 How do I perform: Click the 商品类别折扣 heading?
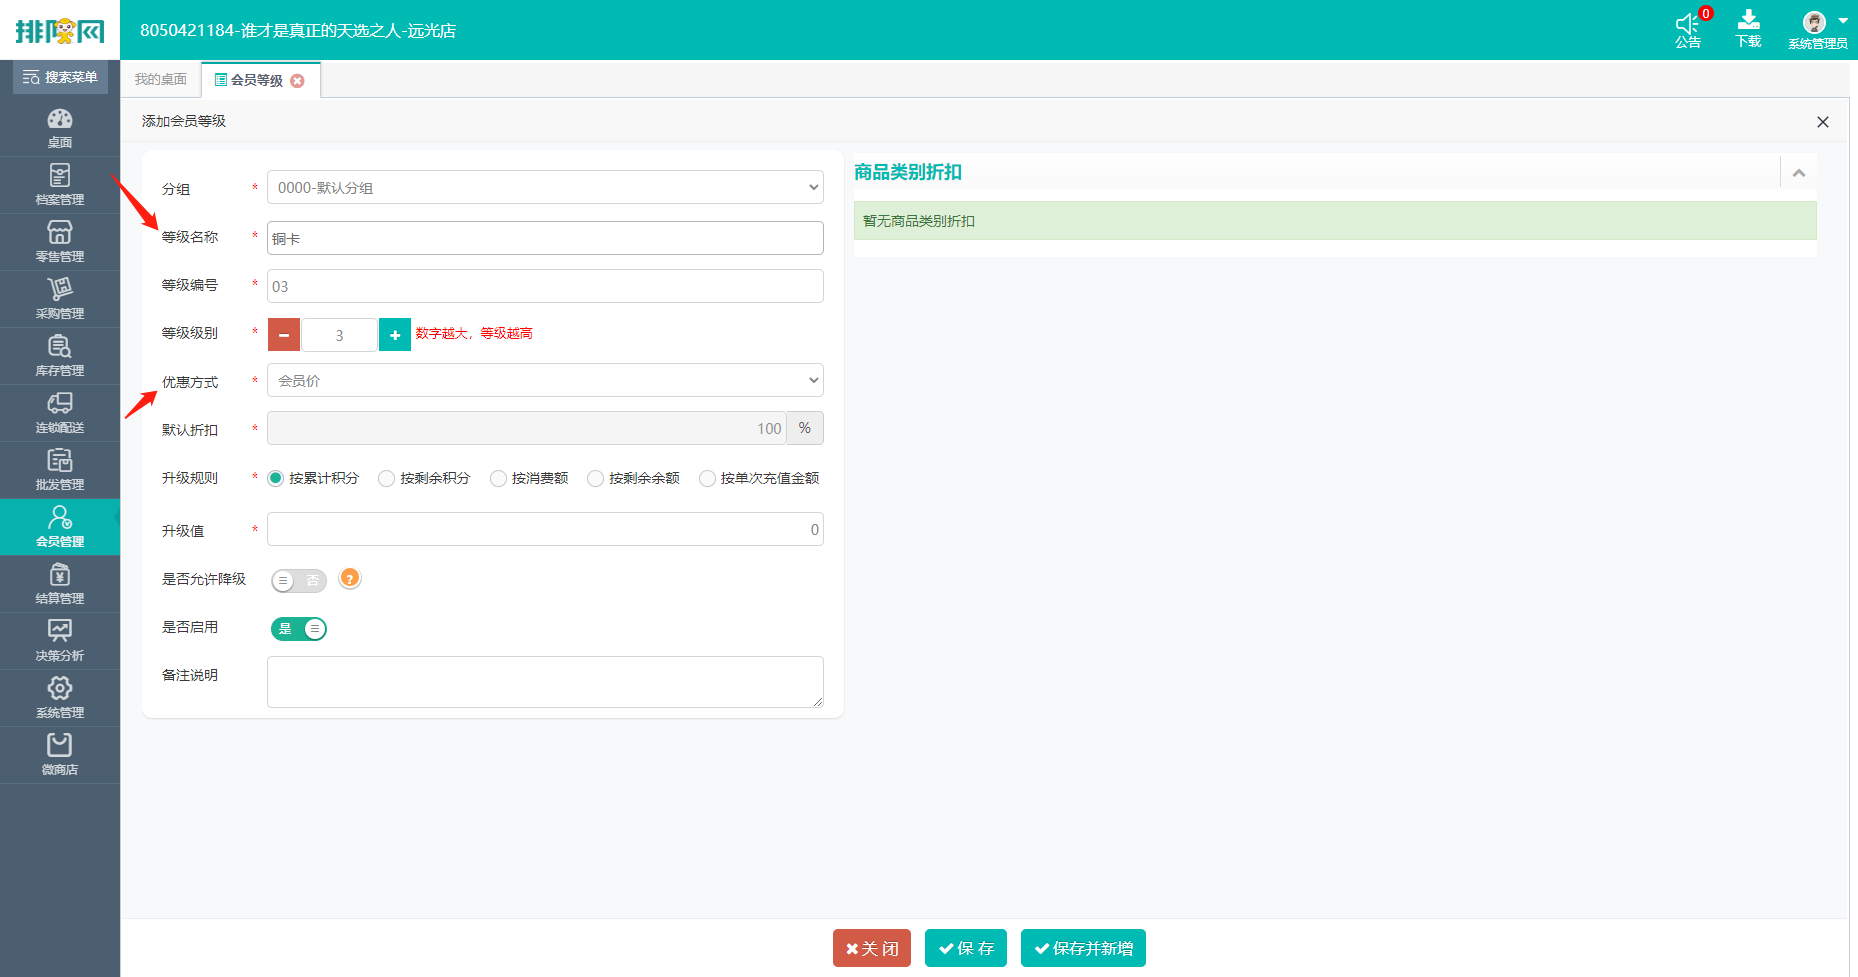click(x=908, y=172)
